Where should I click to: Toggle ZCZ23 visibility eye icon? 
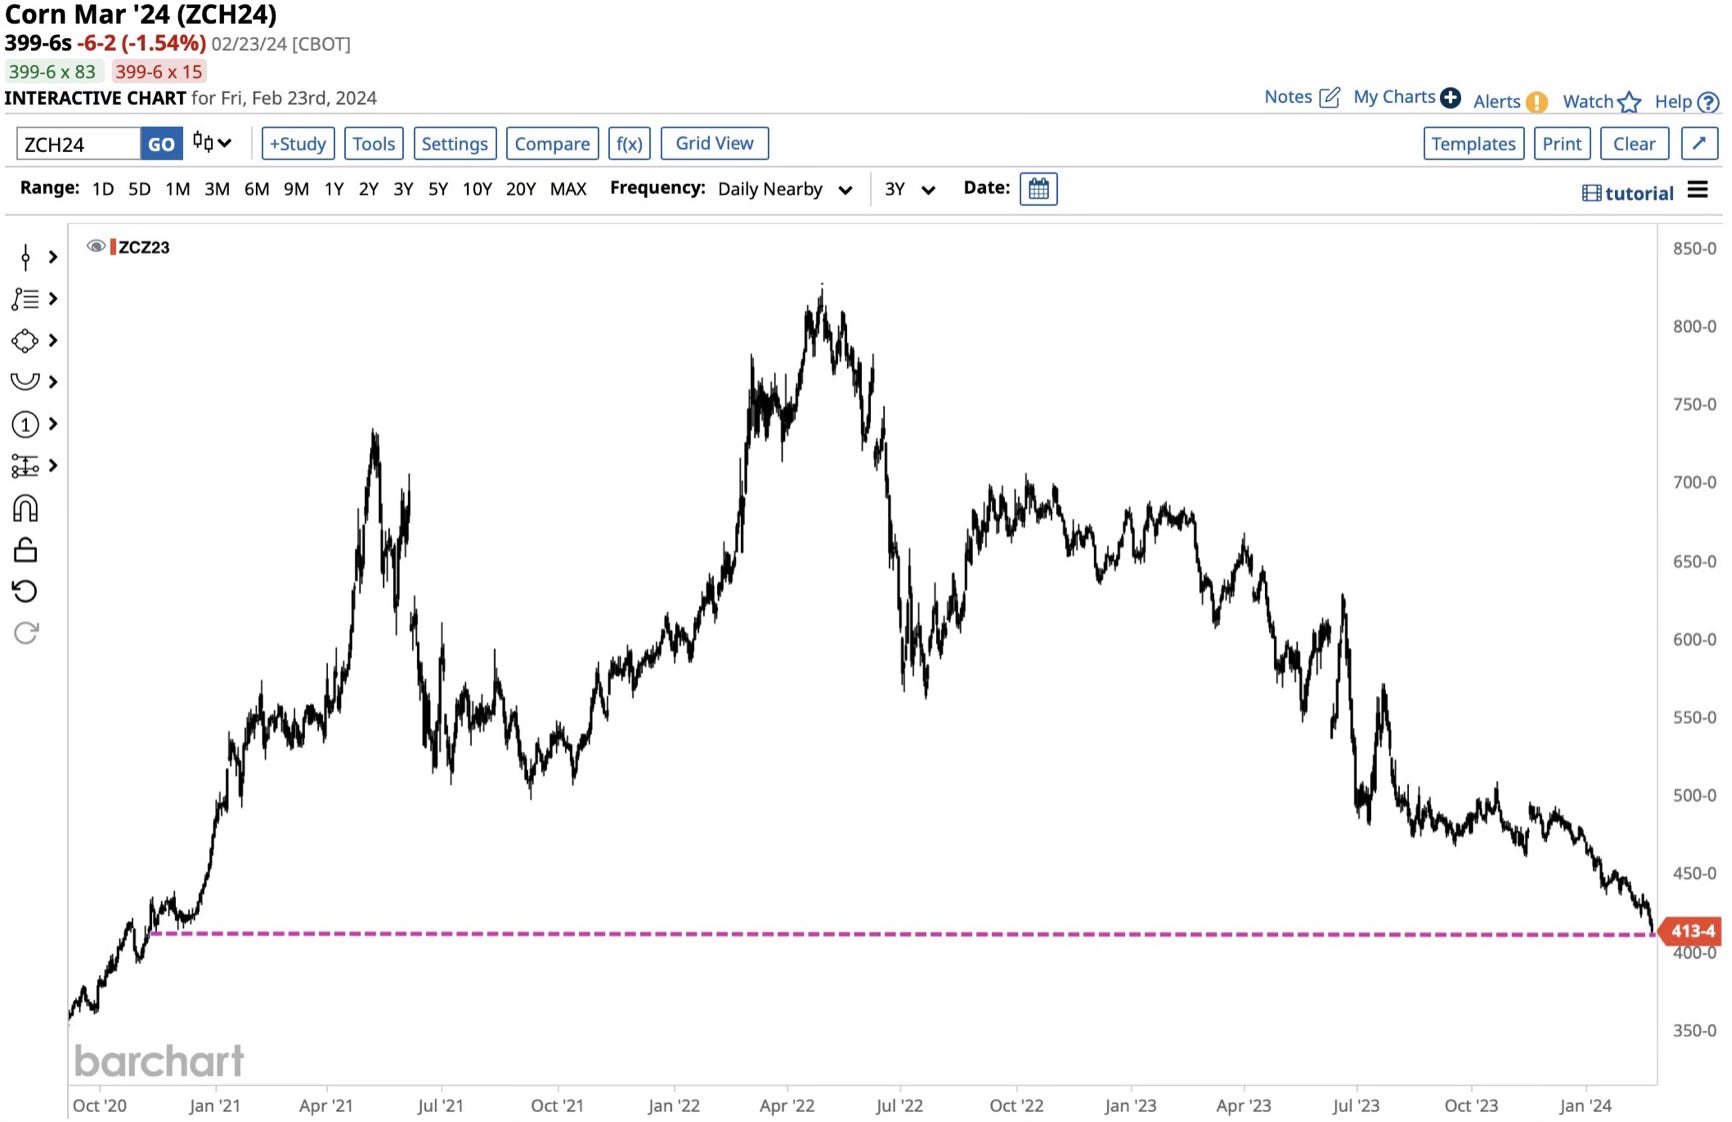pos(96,246)
